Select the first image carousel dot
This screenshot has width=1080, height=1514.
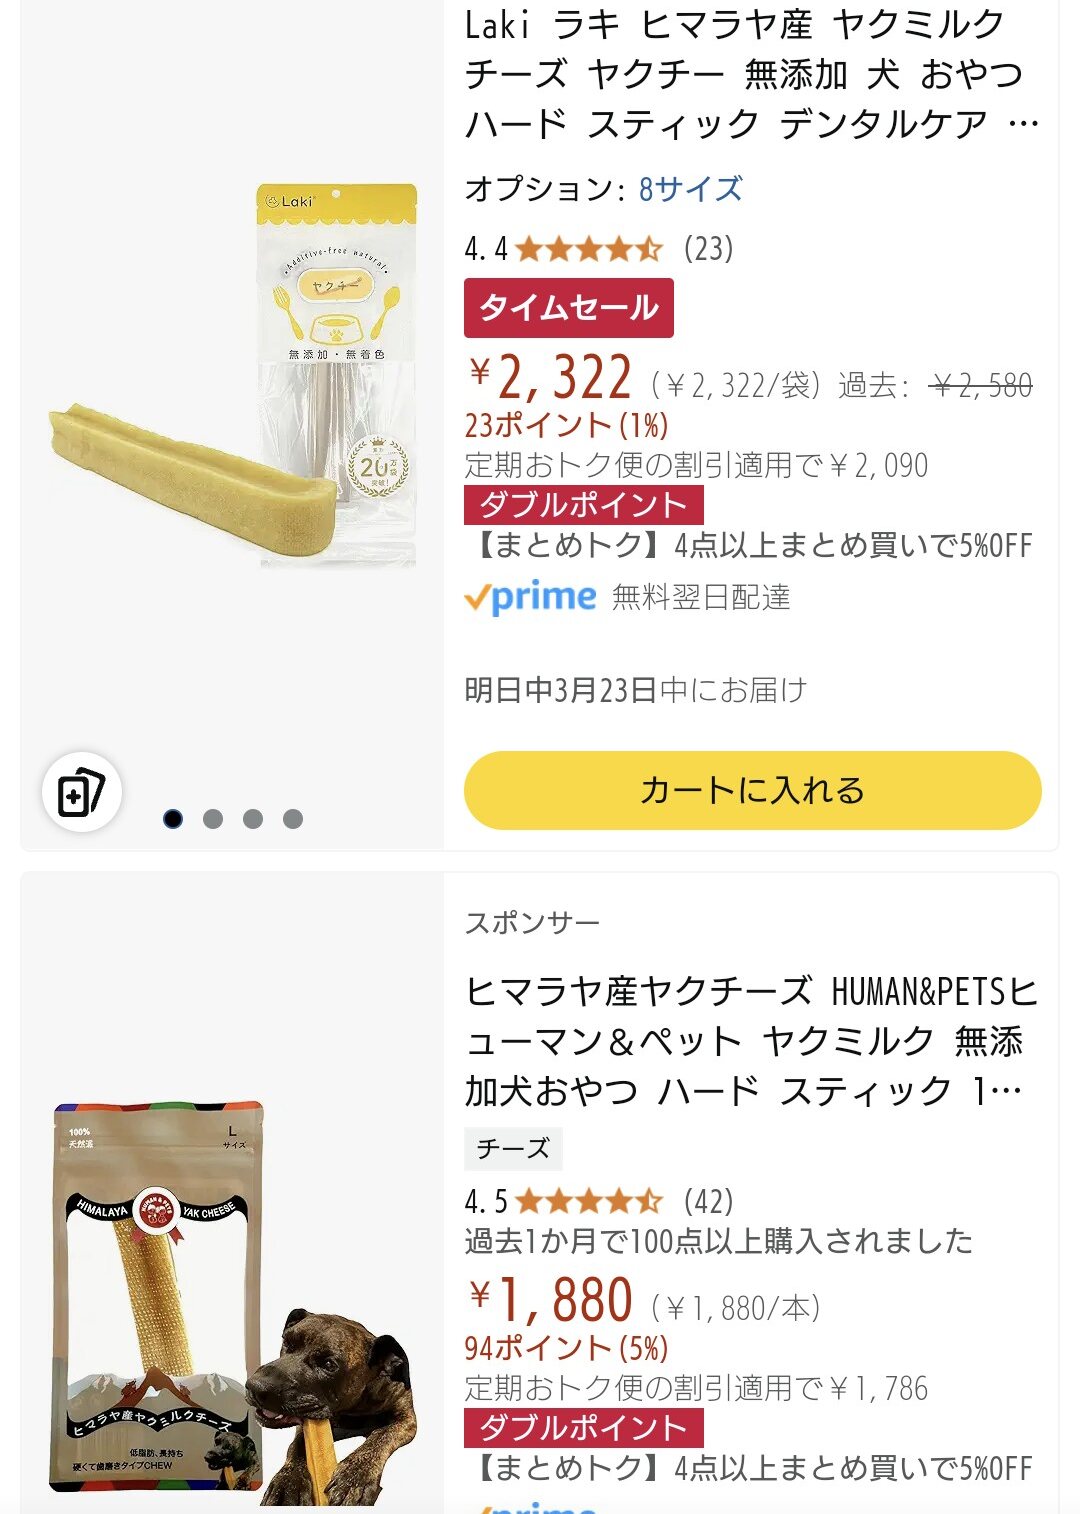(173, 819)
